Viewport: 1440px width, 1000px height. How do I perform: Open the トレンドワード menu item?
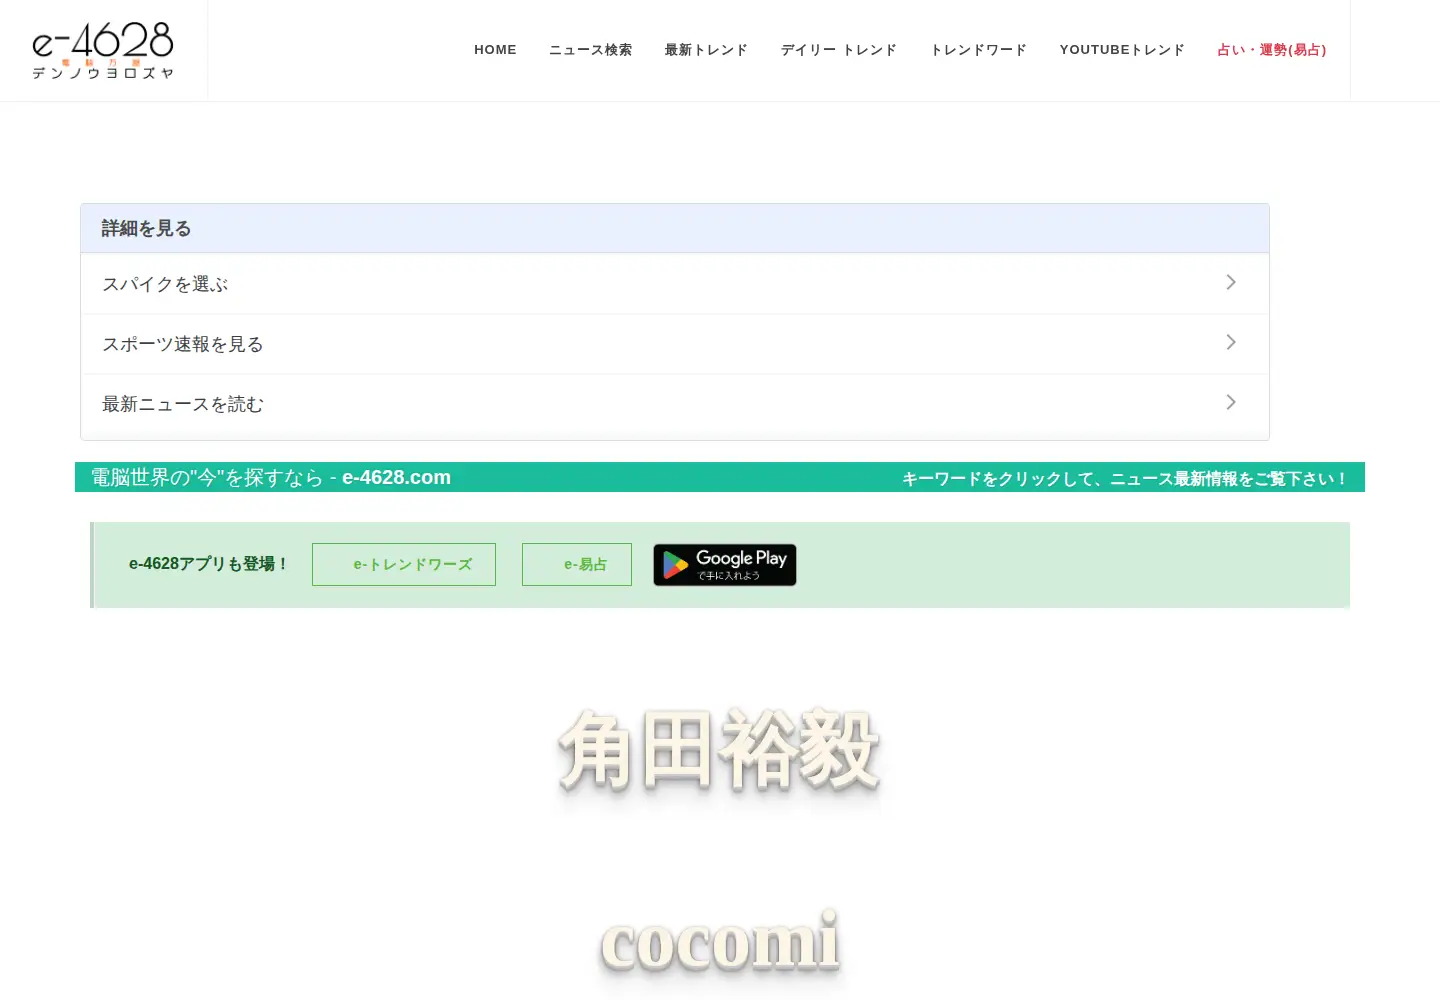[x=978, y=50]
